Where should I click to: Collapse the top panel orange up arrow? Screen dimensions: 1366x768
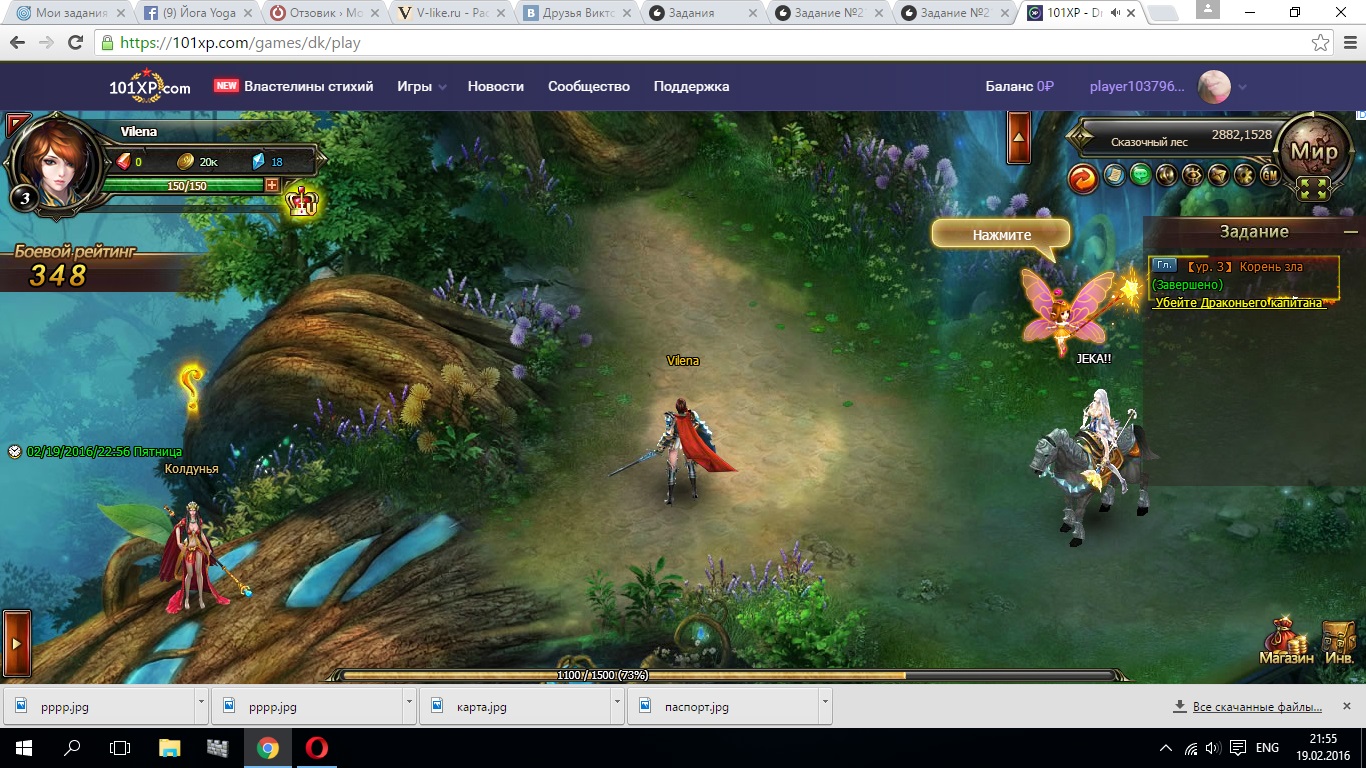pos(1019,137)
